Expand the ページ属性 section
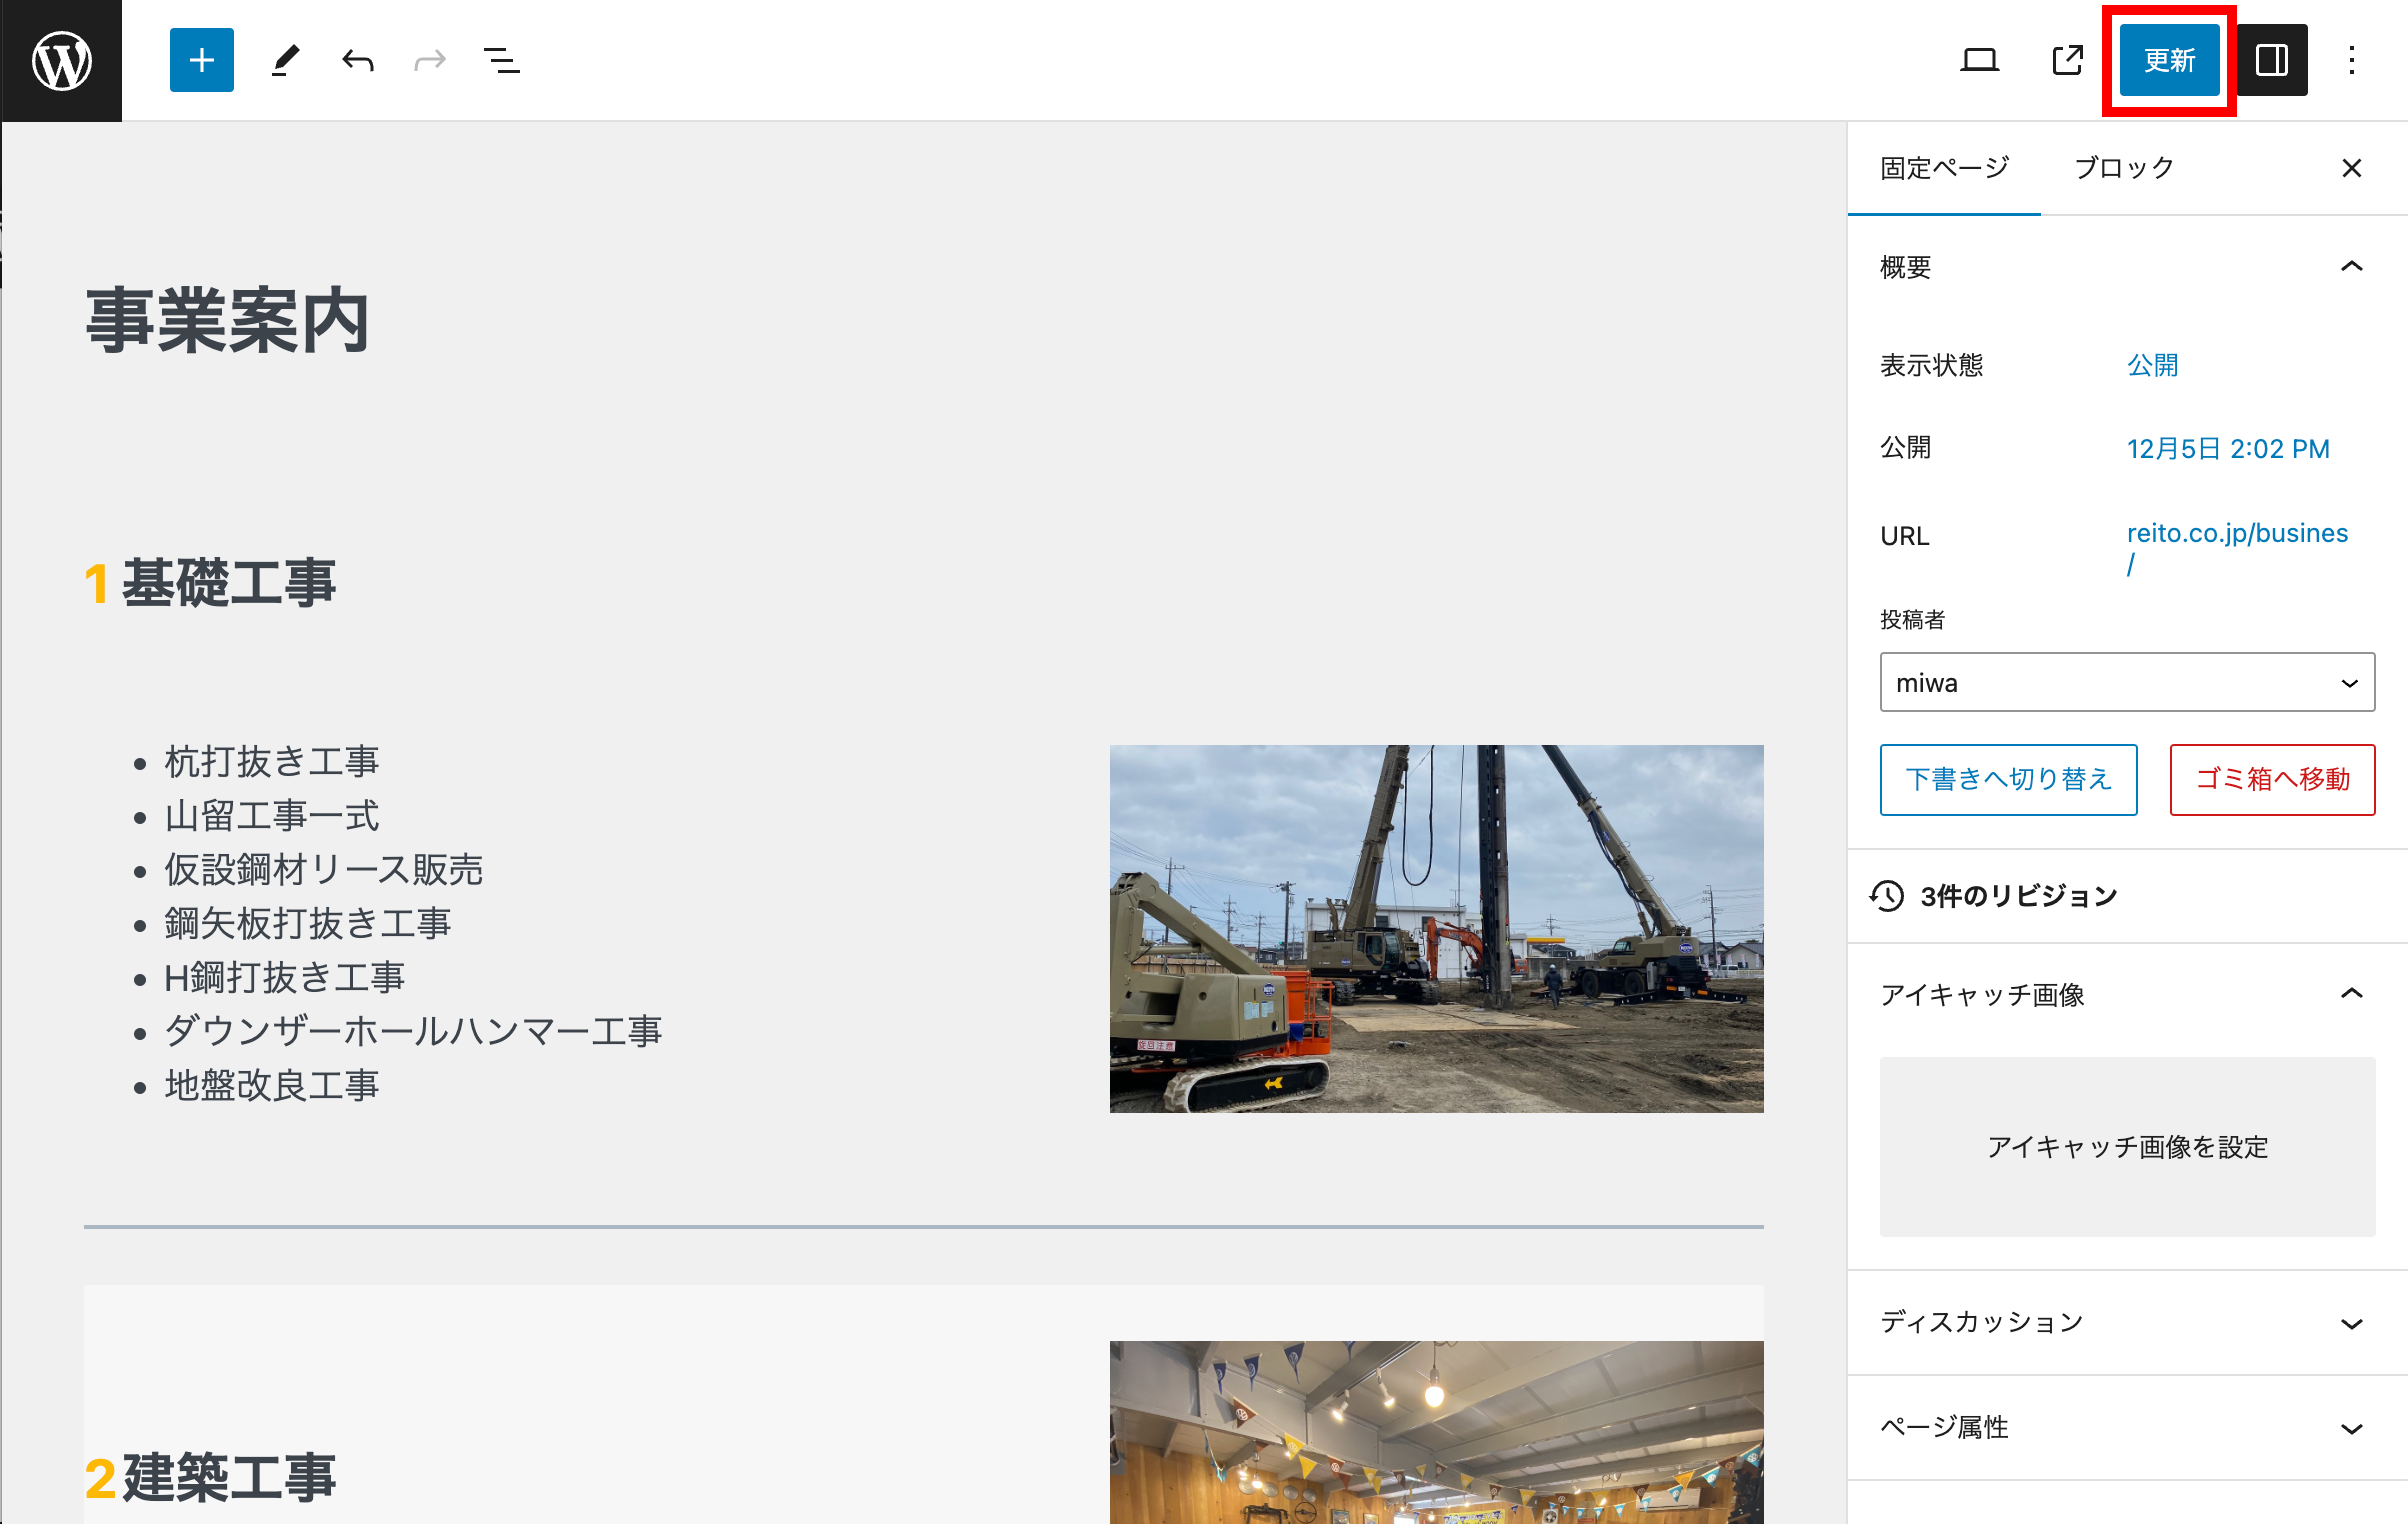The height and width of the screenshot is (1524, 2408). 2351,1428
